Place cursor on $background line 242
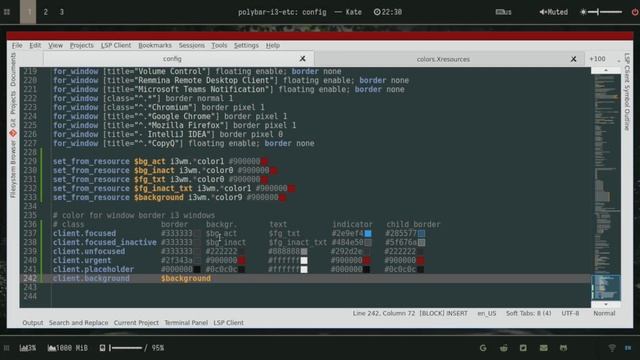This screenshot has height=360, width=640. click(186, 278)
